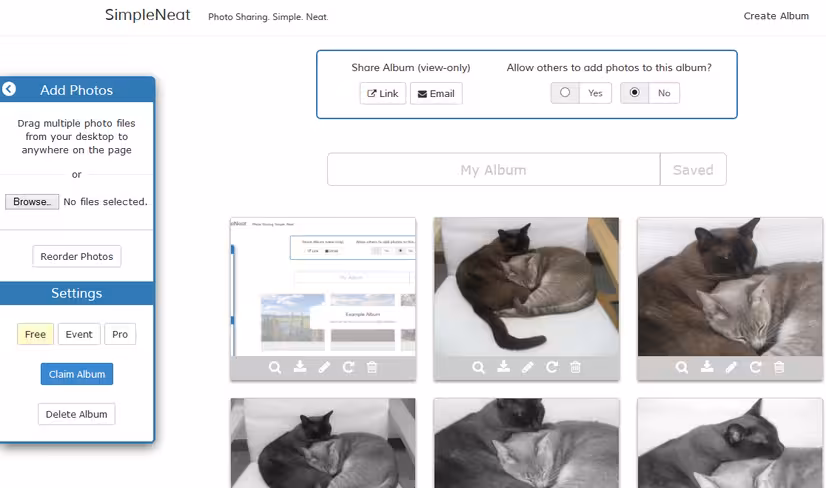This screenshot has height=488, width=826.
Task: Trash the cats-on-white-chair photo
Action: [575, 367]
